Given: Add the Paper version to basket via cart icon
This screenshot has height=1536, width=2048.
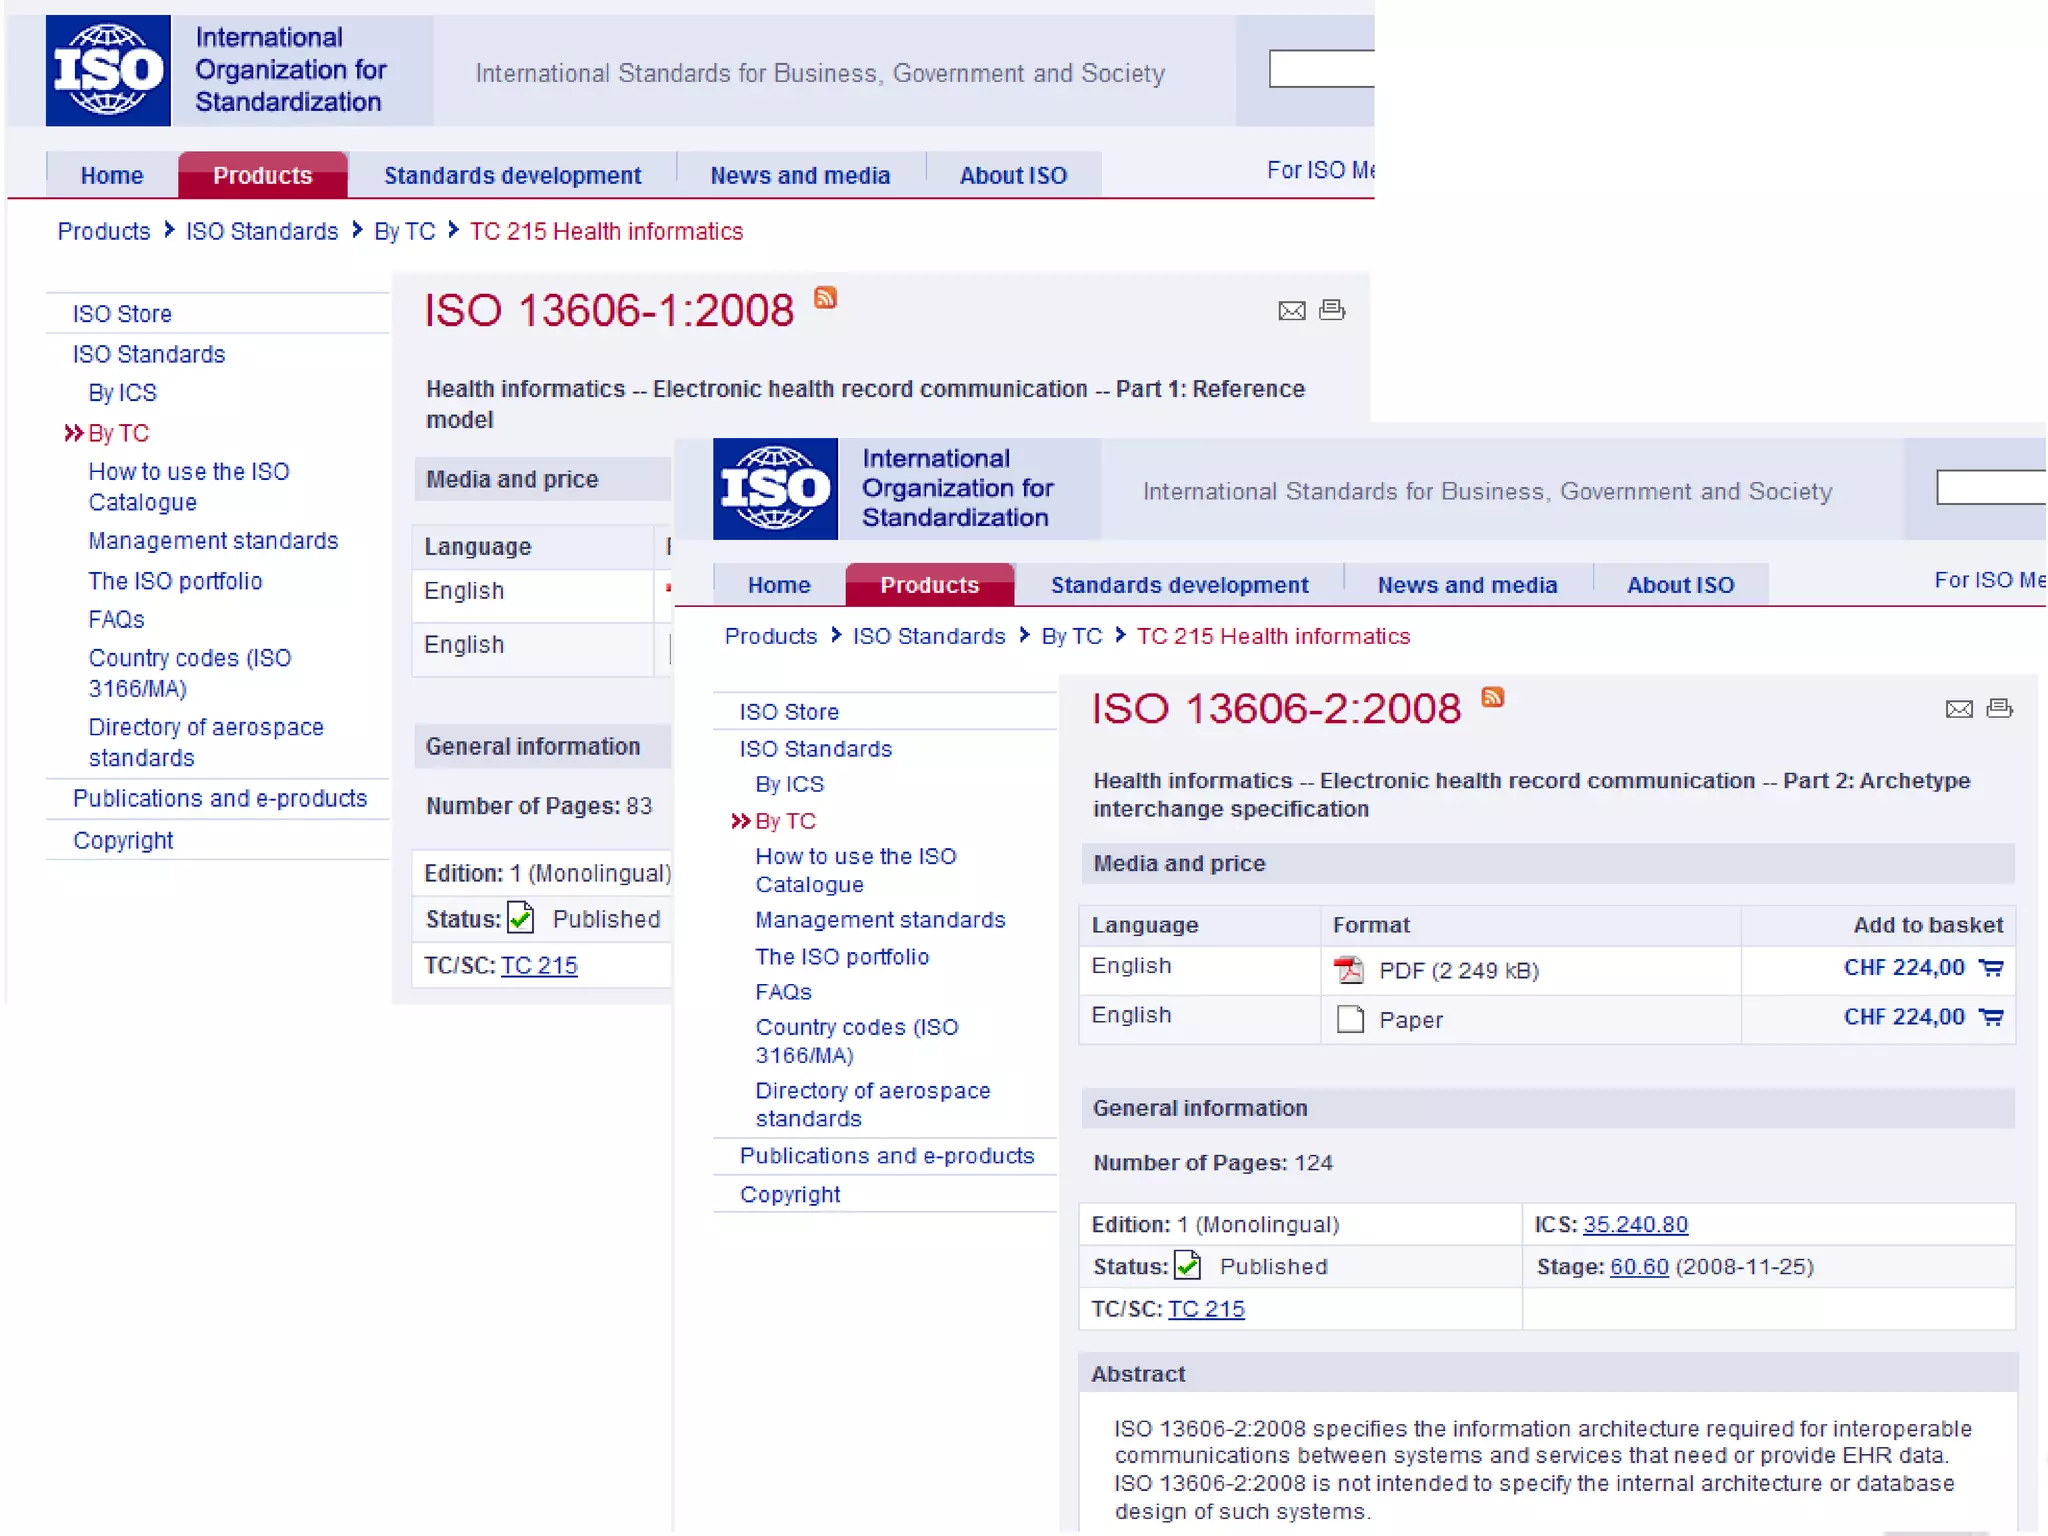Looking at the screenshot, I should point(1991,1017).
